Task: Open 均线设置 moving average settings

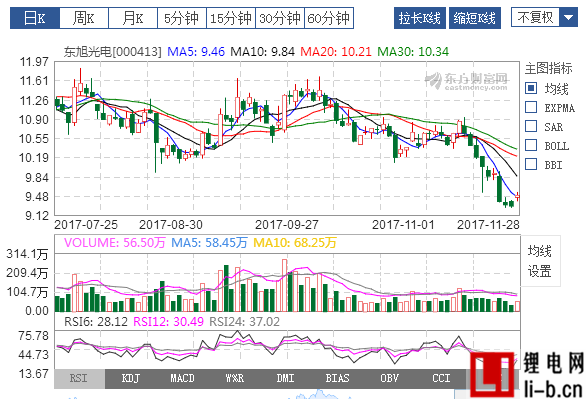Action: coord(540,261)
